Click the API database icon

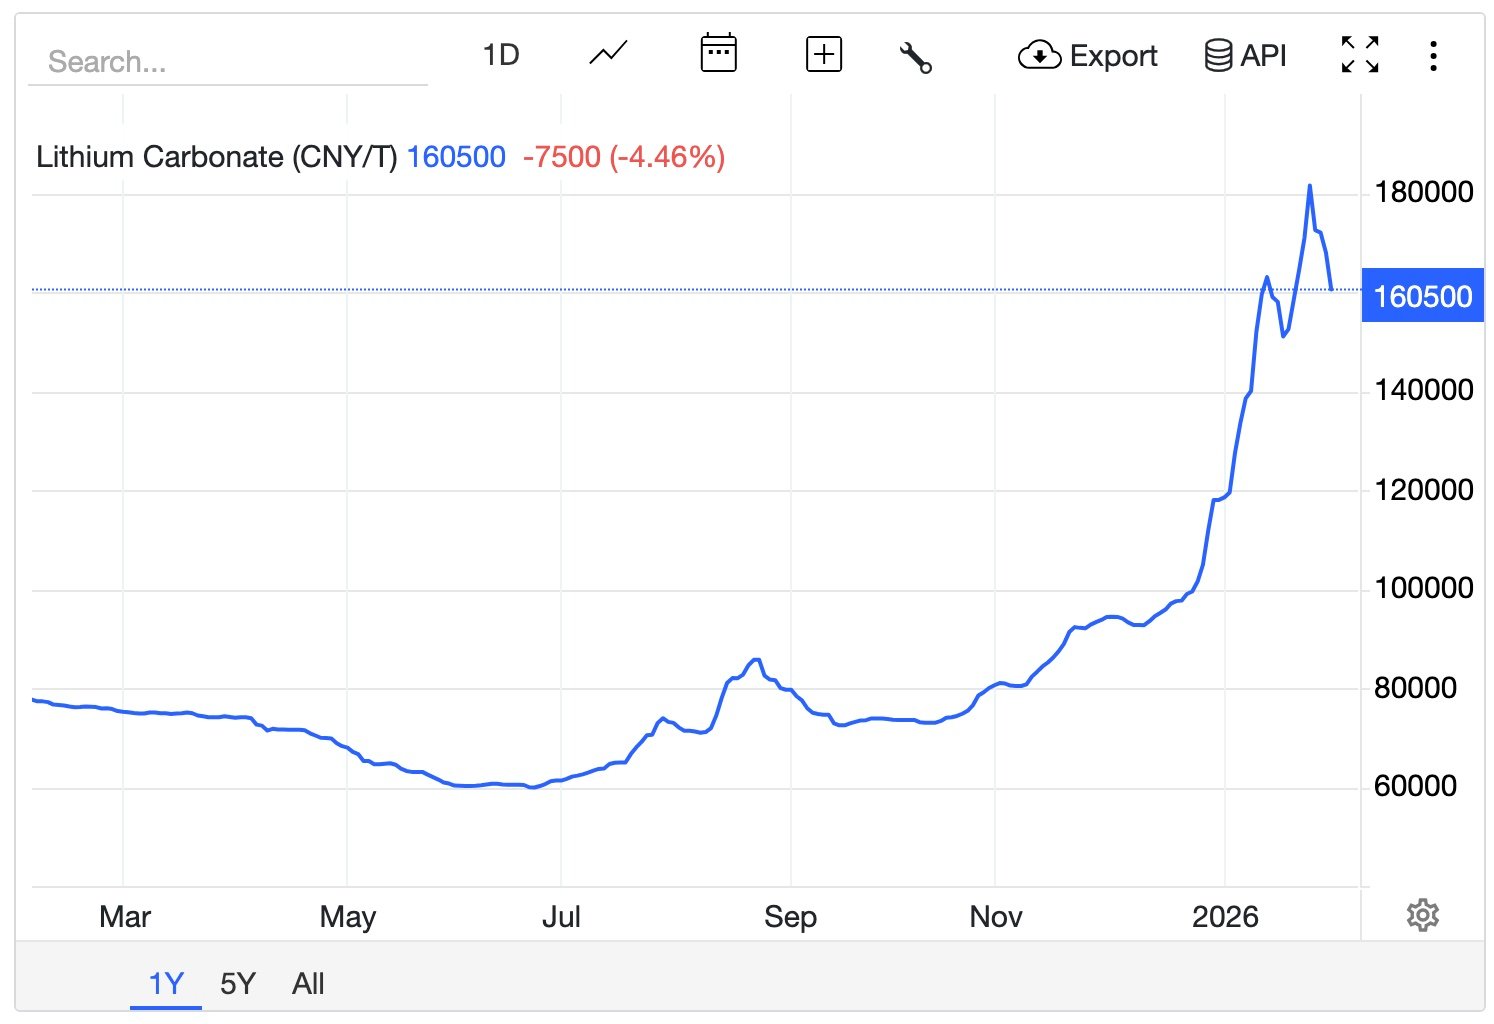pos(1217,56)
